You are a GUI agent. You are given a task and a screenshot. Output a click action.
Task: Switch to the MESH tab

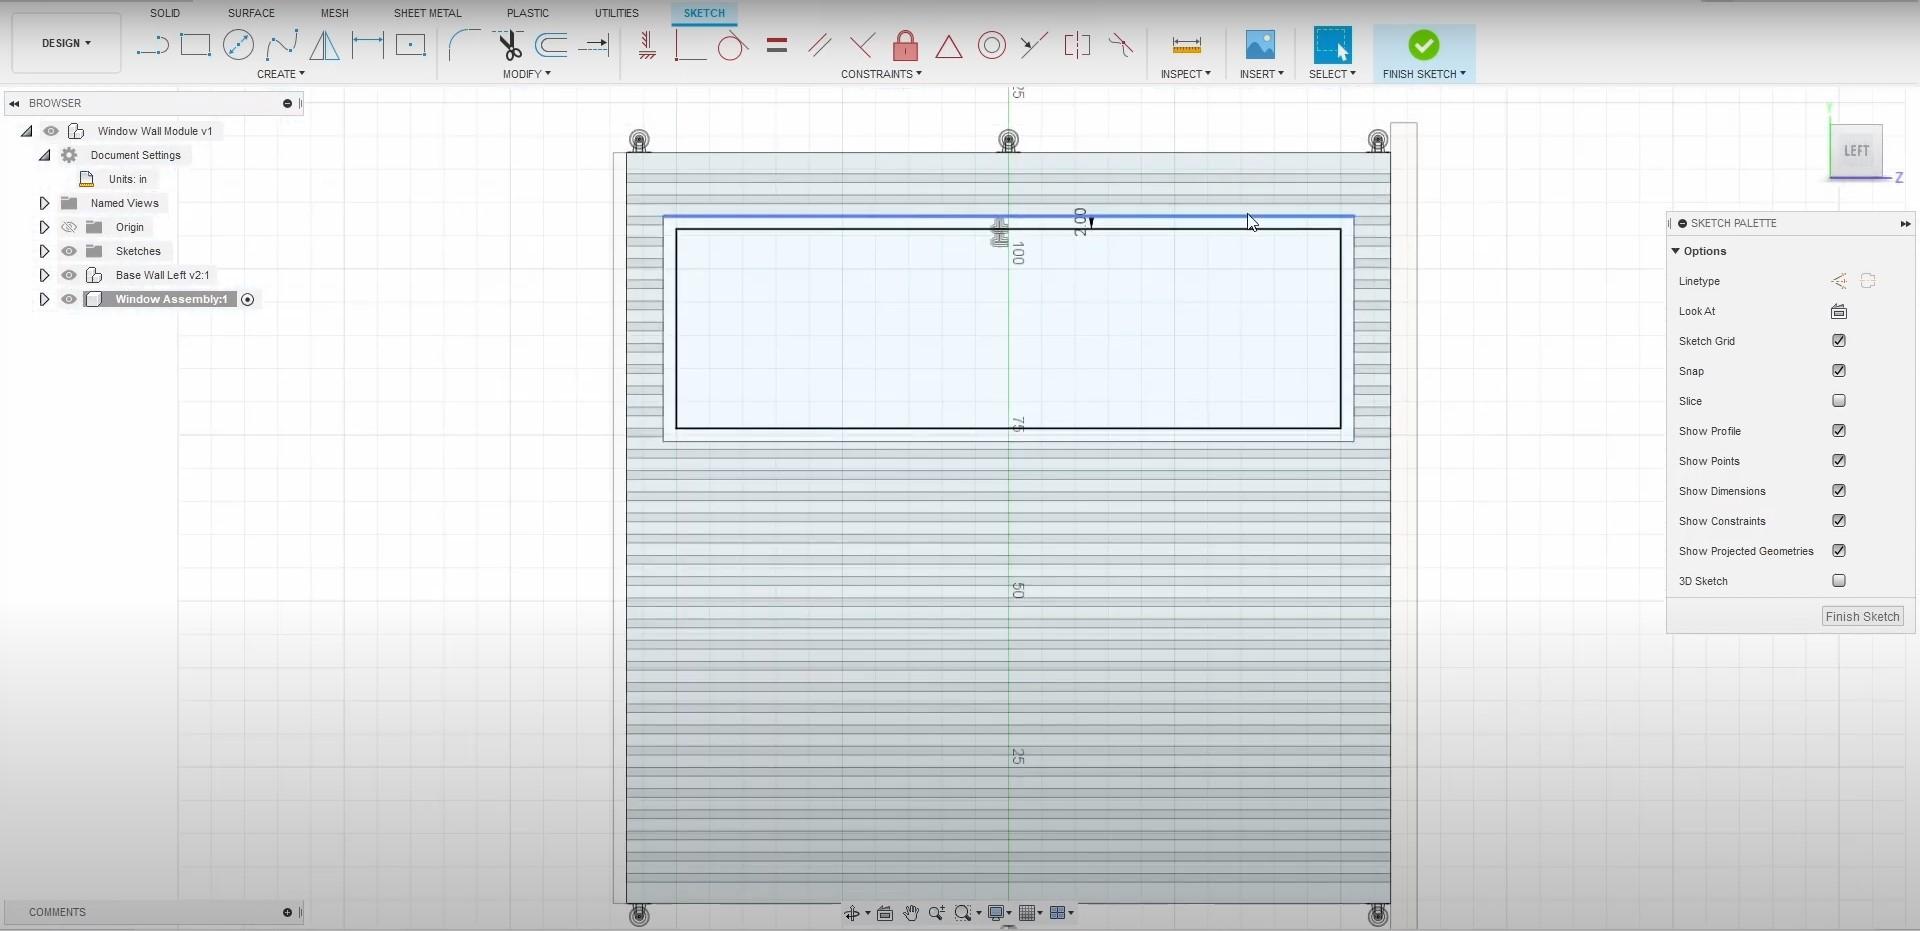point(335,13)
